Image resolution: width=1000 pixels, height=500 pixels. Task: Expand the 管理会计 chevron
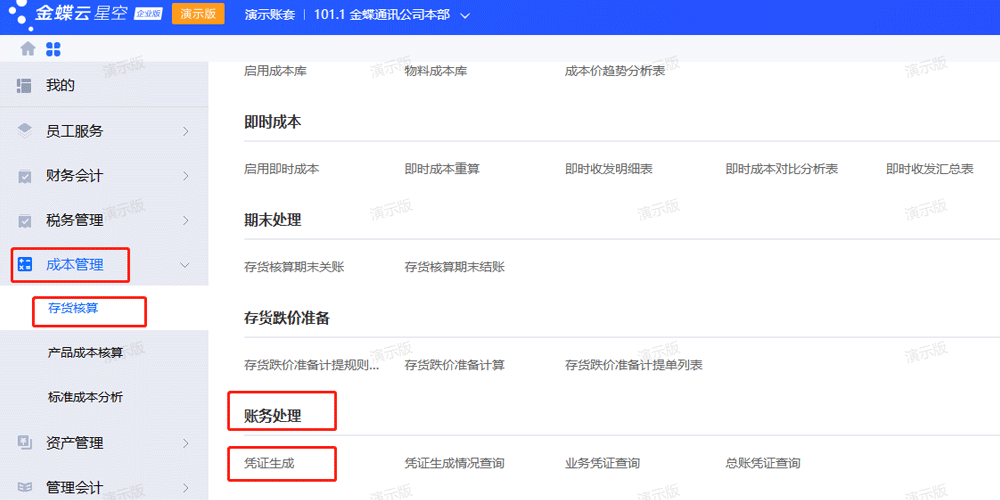186,487
